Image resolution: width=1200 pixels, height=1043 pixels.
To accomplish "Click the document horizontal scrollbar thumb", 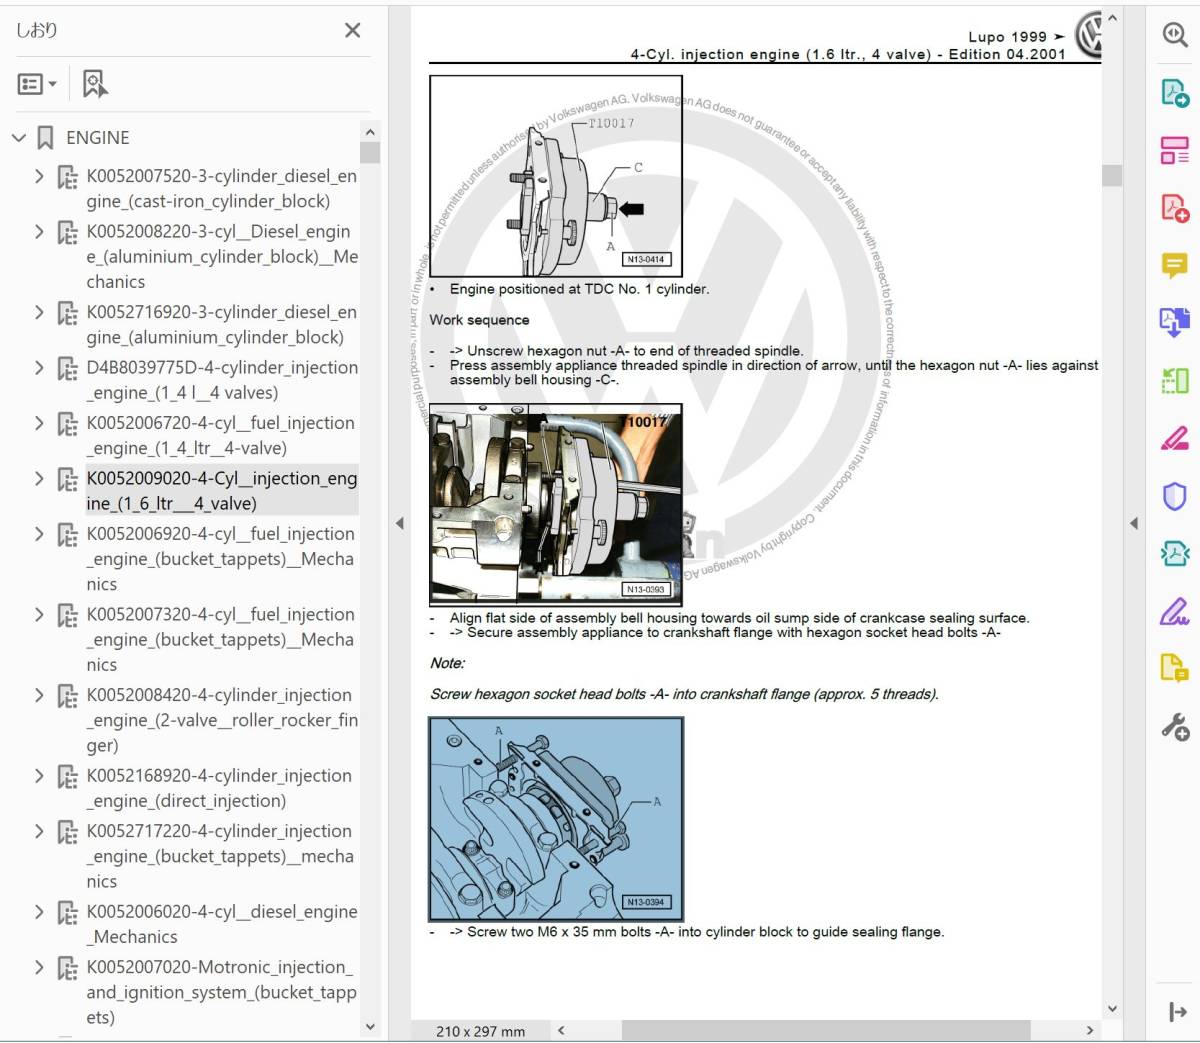I will [826, 1030].
